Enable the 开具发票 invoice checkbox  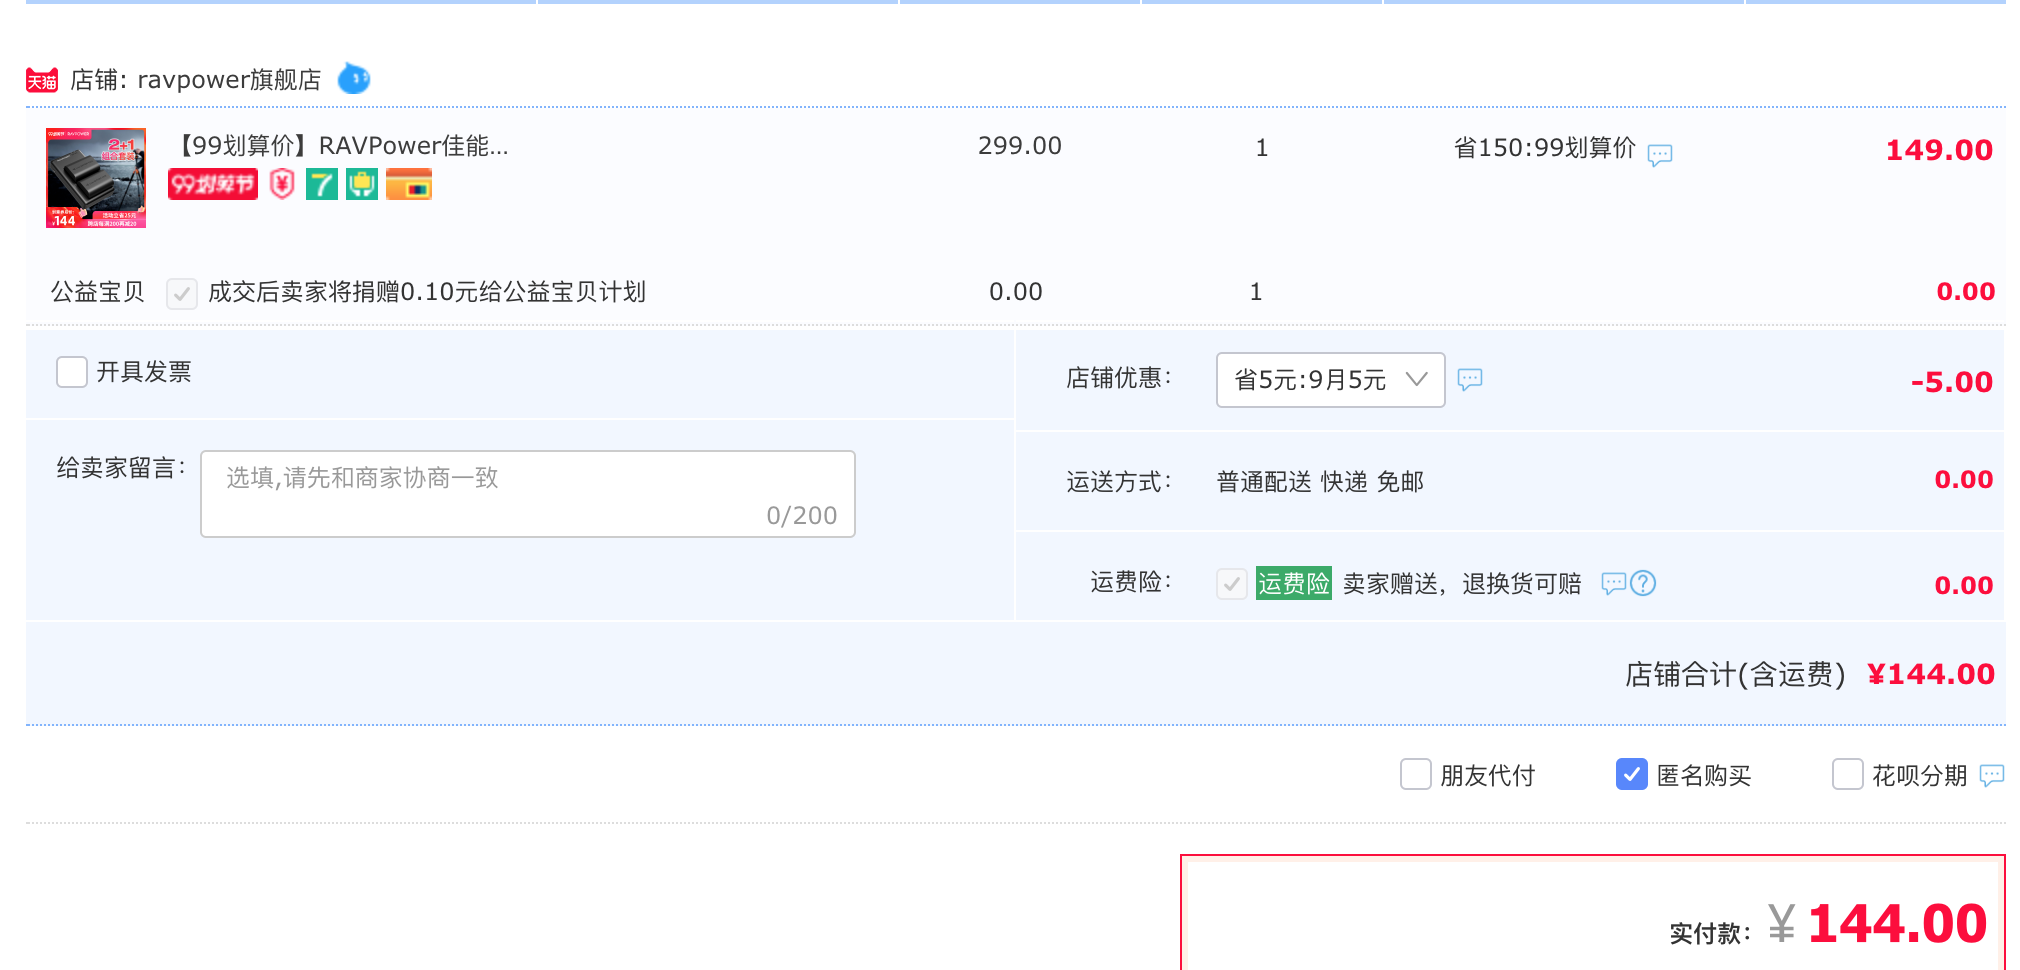pos(72,372)
